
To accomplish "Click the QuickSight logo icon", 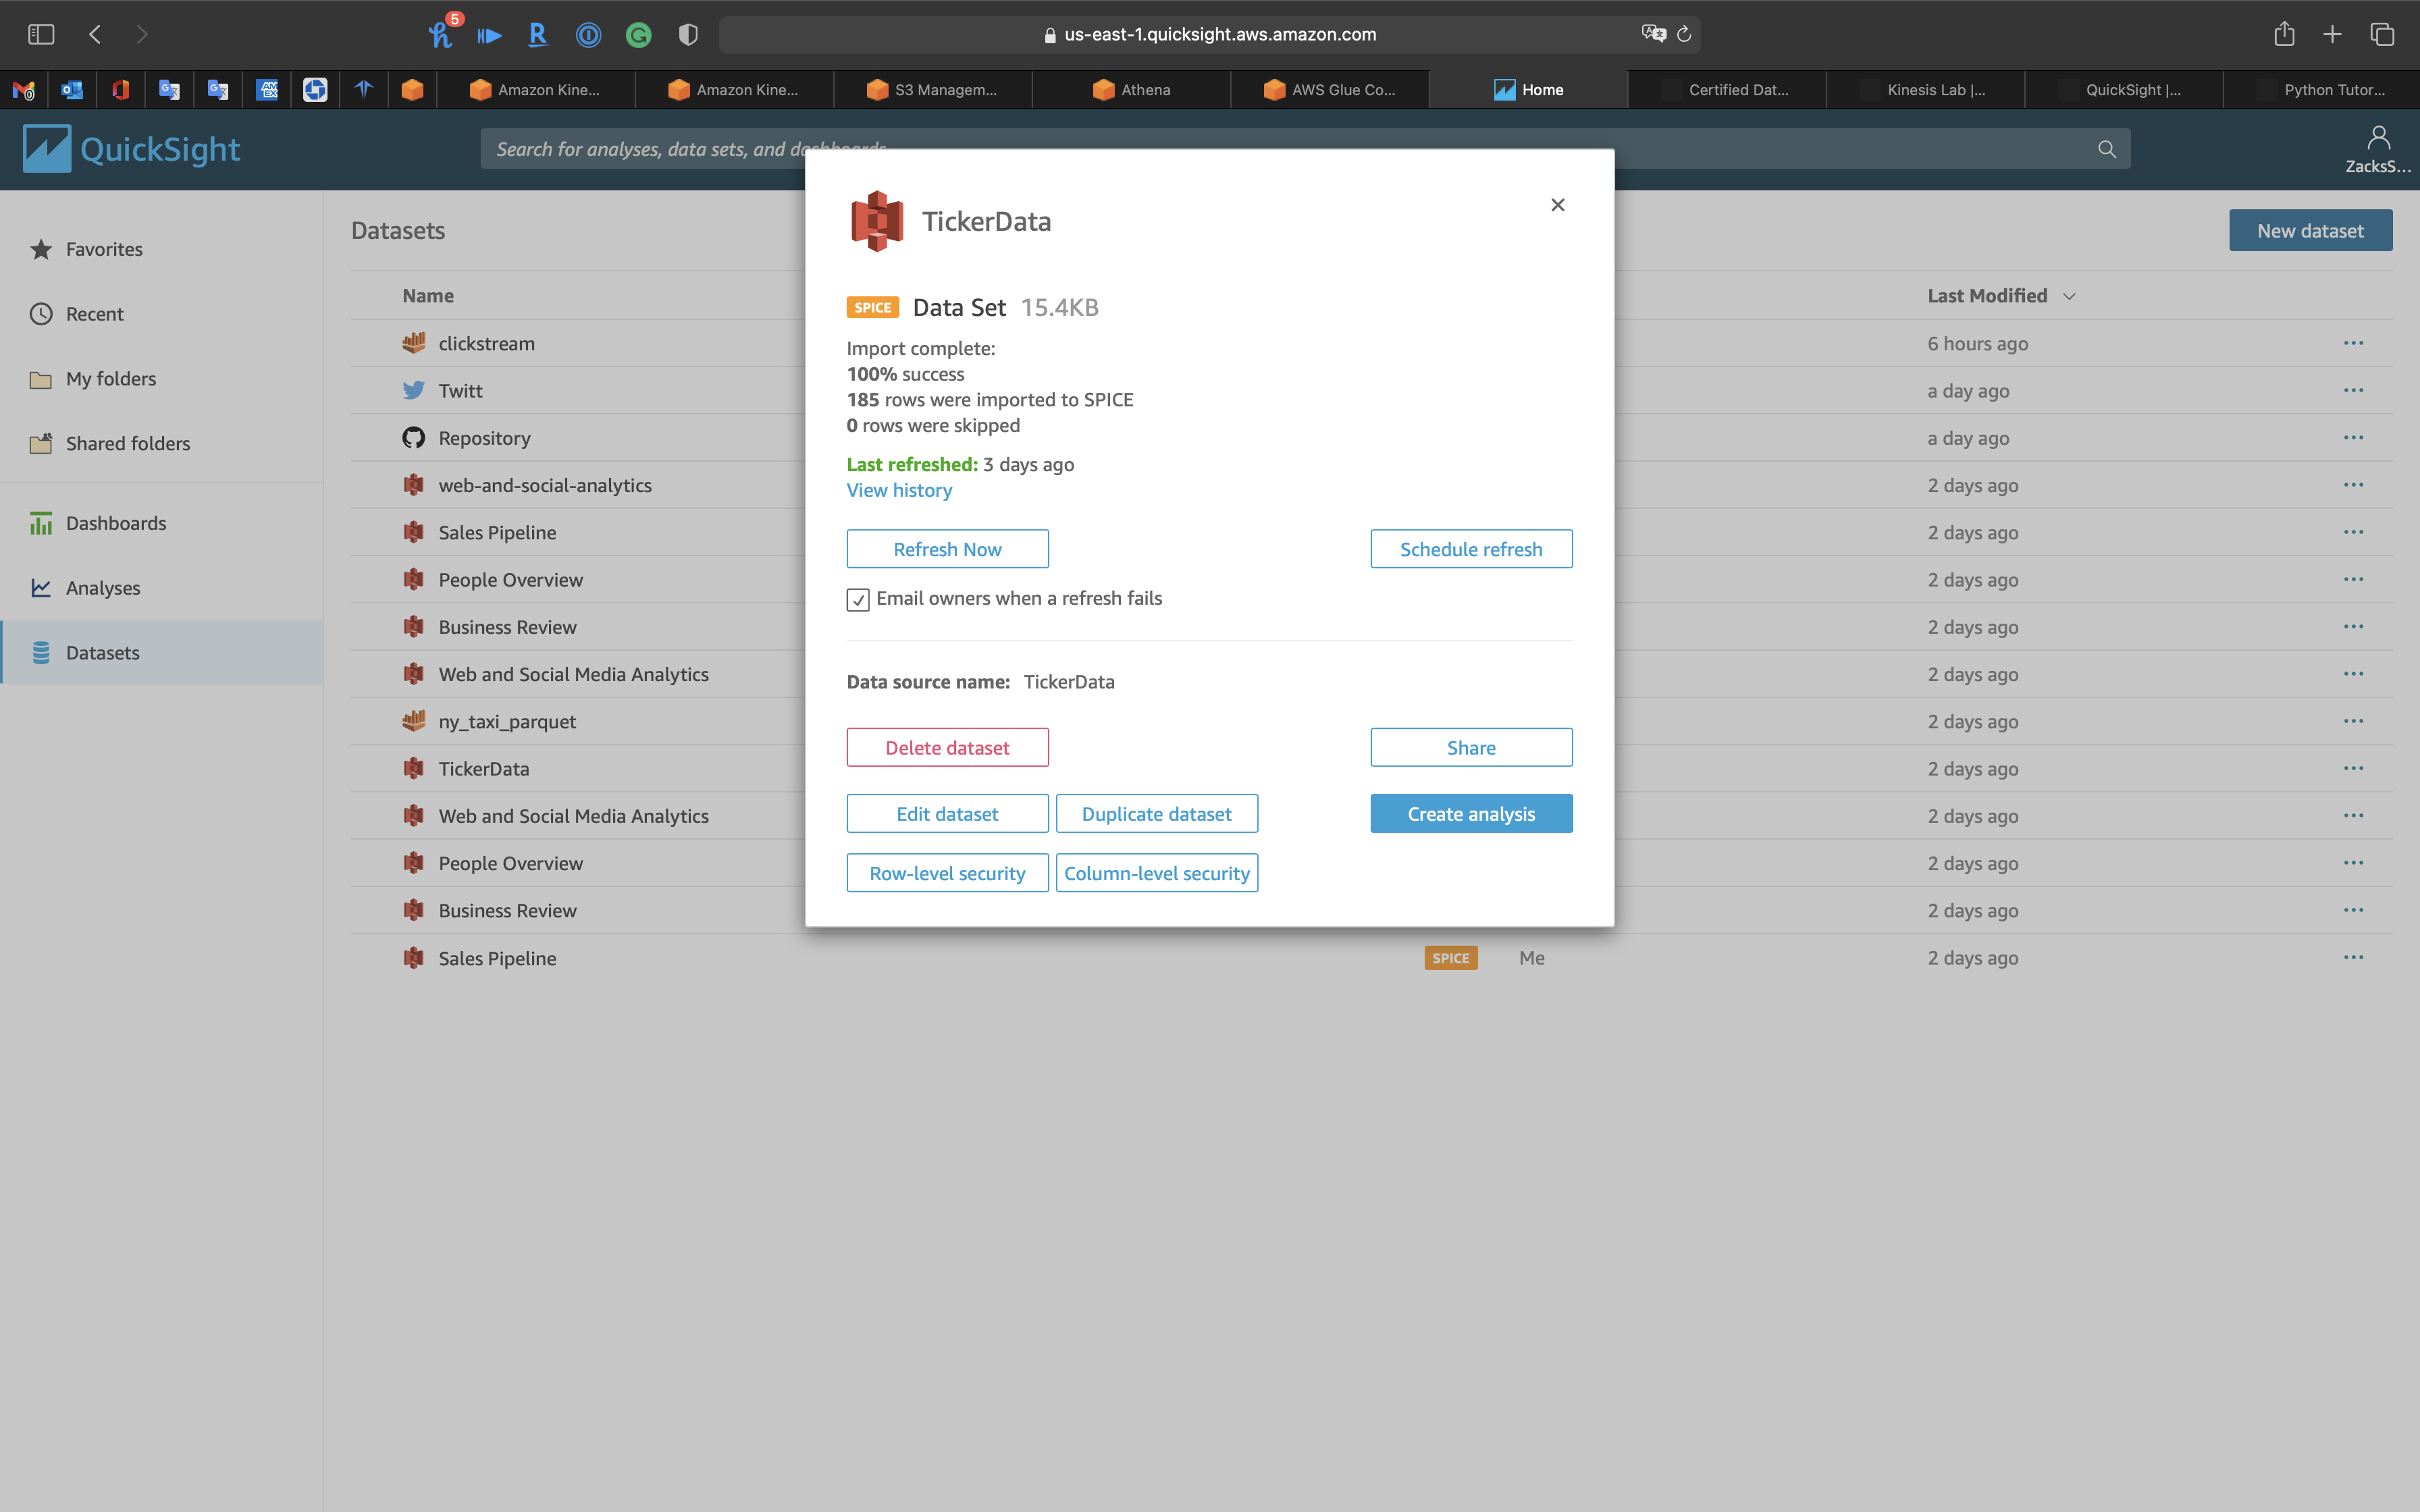I will click(47, 149).
